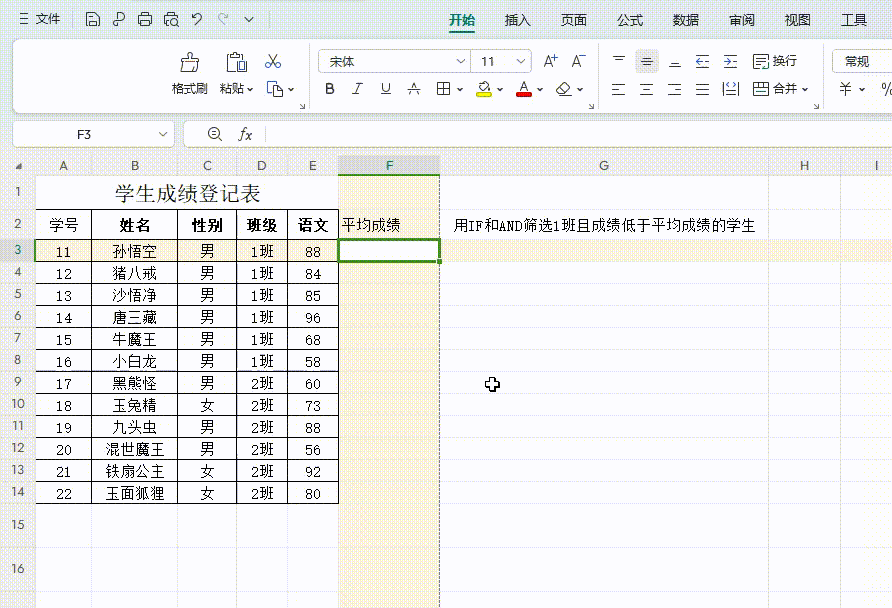
Task: Click the 合并 merge cells button
Action: pos(775,89)
